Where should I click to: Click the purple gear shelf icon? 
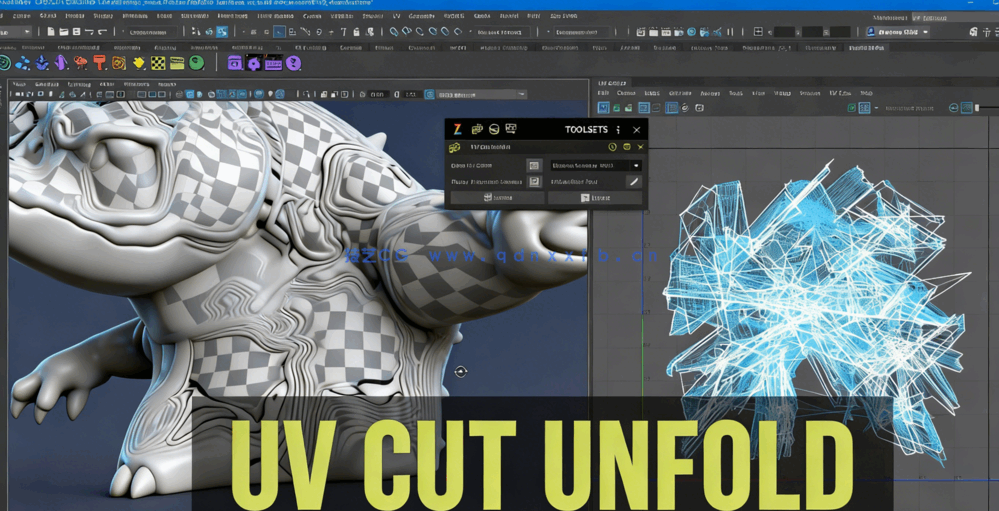(254, 62)
